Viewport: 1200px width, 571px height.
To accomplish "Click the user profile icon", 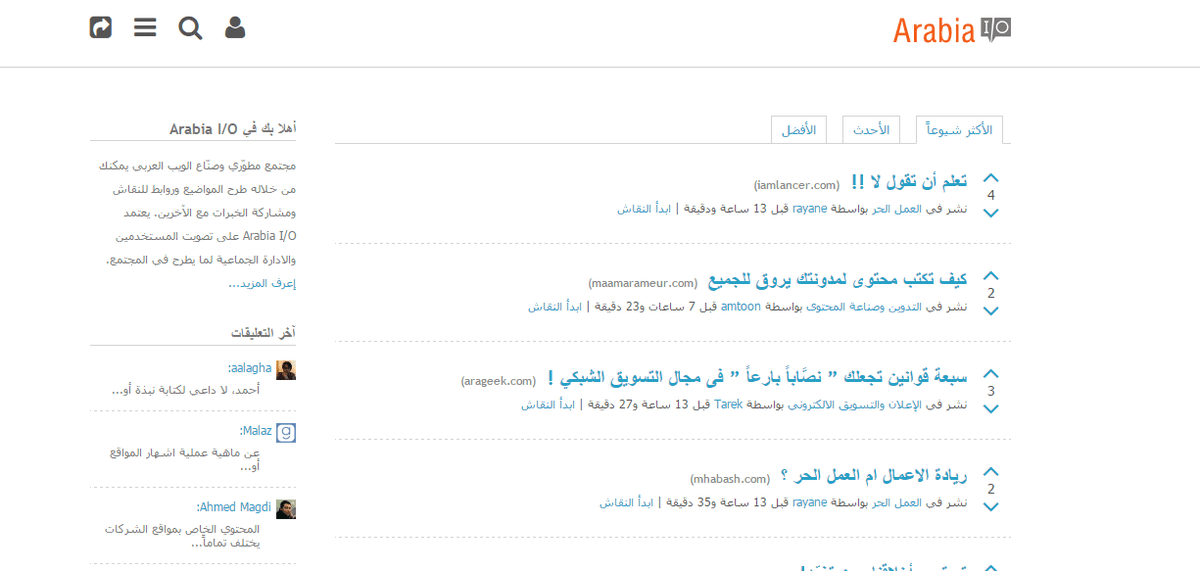I will click(x=235, y=27).
